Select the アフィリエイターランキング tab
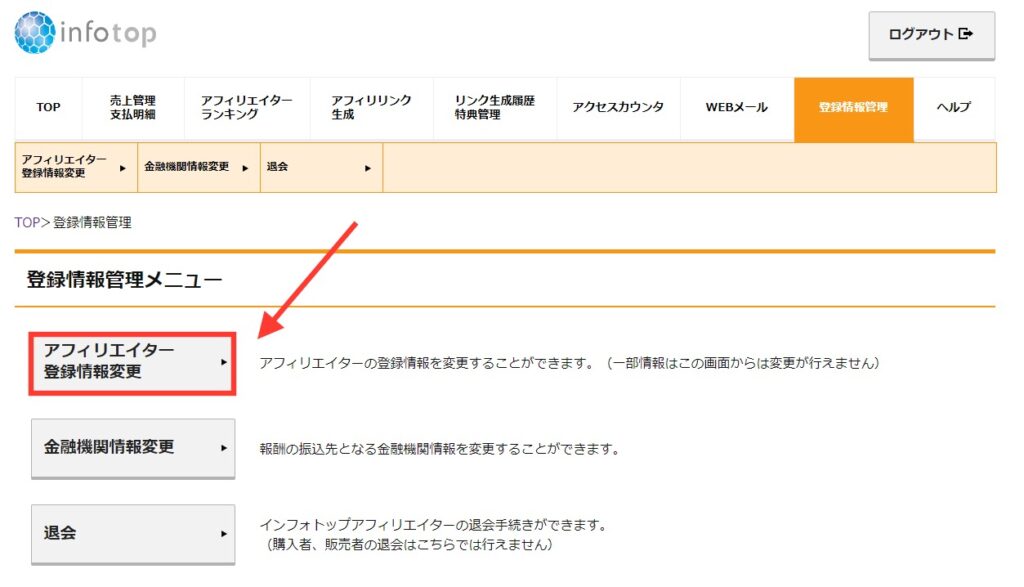The image size is (1024, 587). (246, 108)
